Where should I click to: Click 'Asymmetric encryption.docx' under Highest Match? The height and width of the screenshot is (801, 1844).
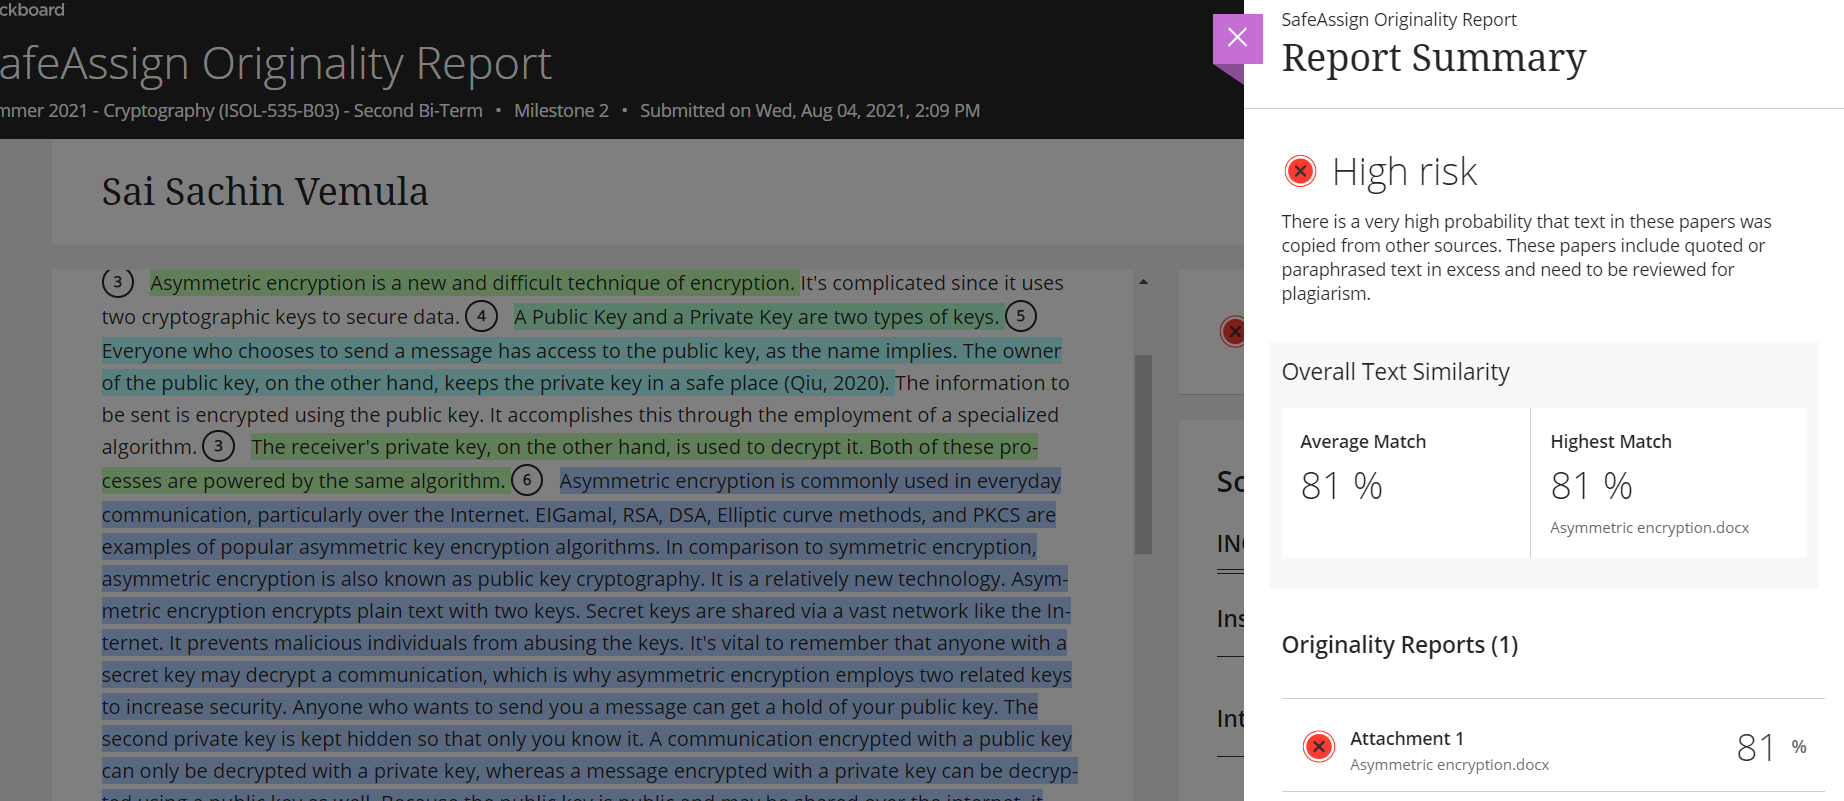(x=1649, y=528)
